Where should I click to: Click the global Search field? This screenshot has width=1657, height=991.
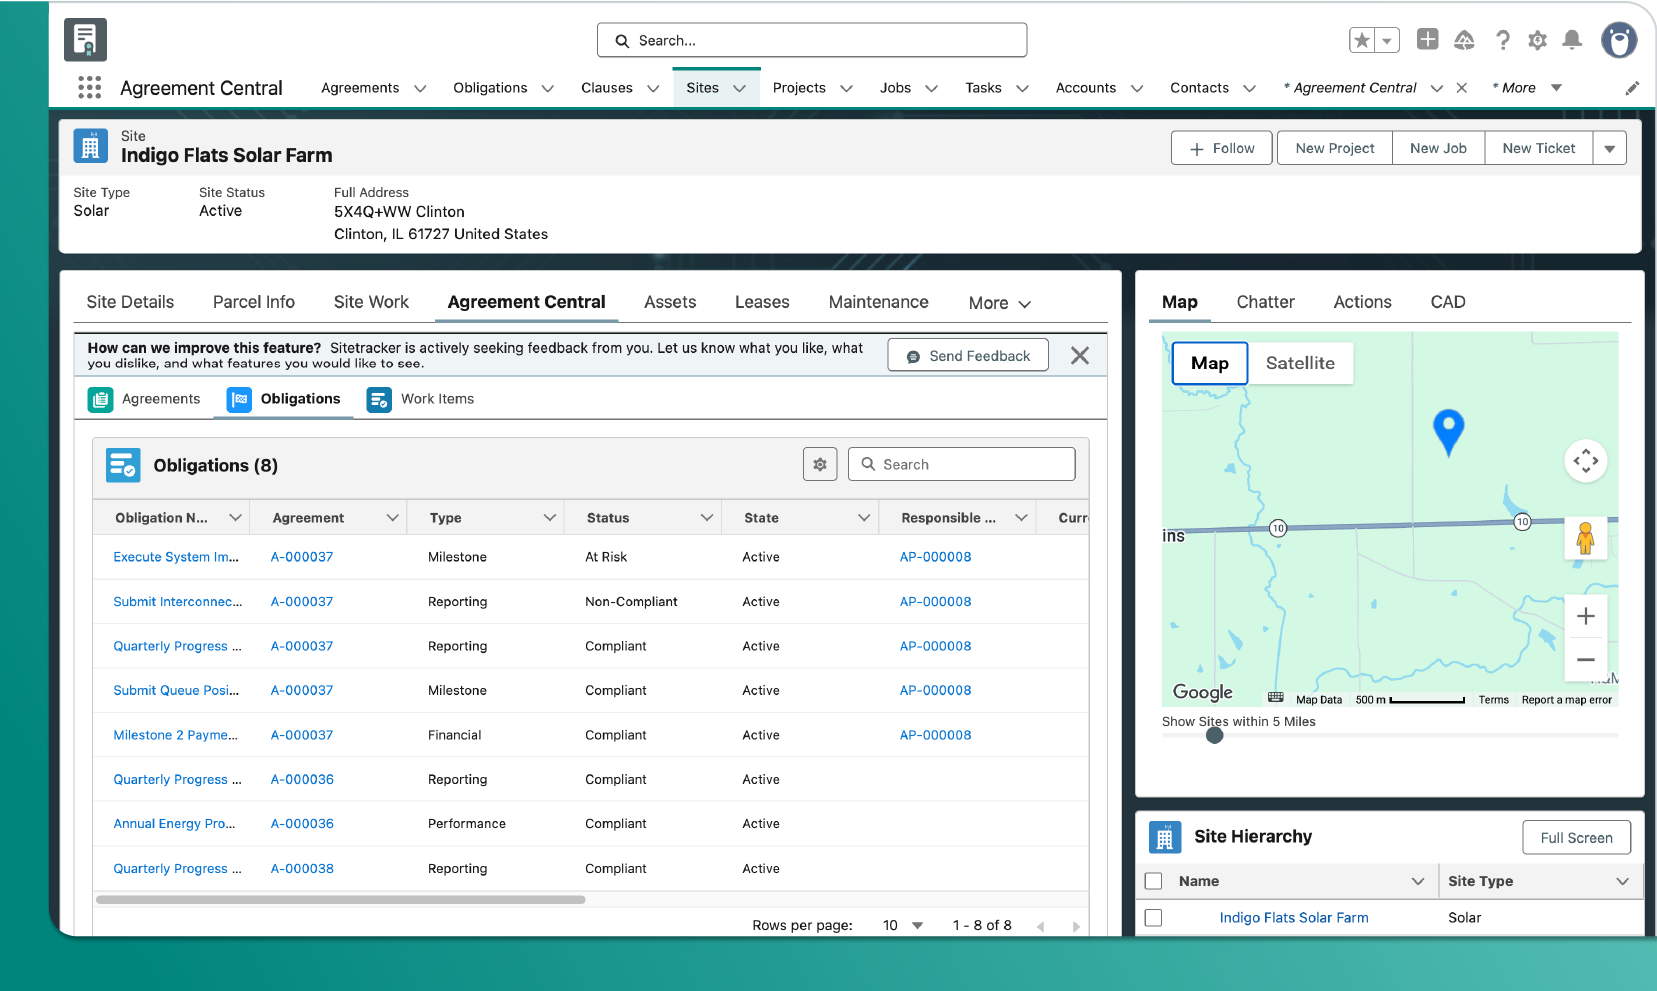point(812,40)
